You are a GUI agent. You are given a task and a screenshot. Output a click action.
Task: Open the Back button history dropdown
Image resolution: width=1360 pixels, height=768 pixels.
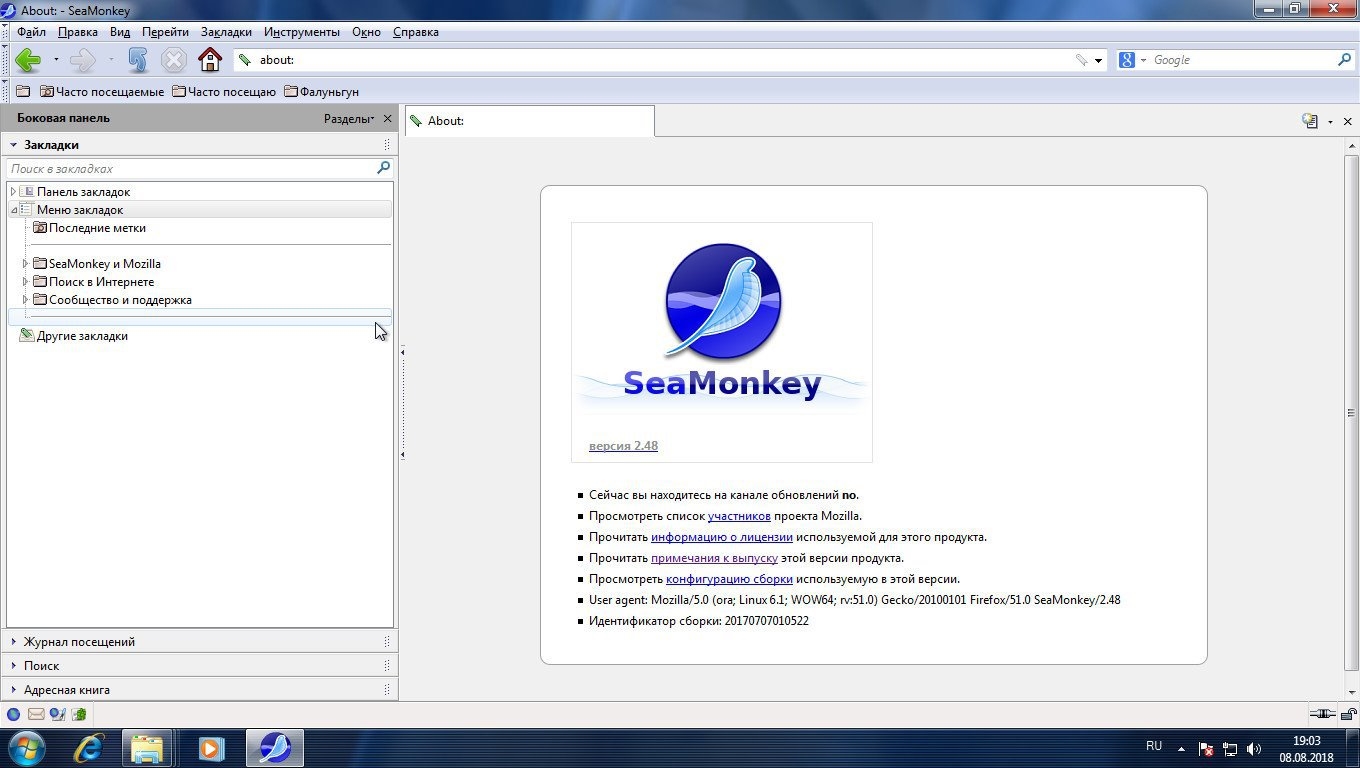(56, 60)
